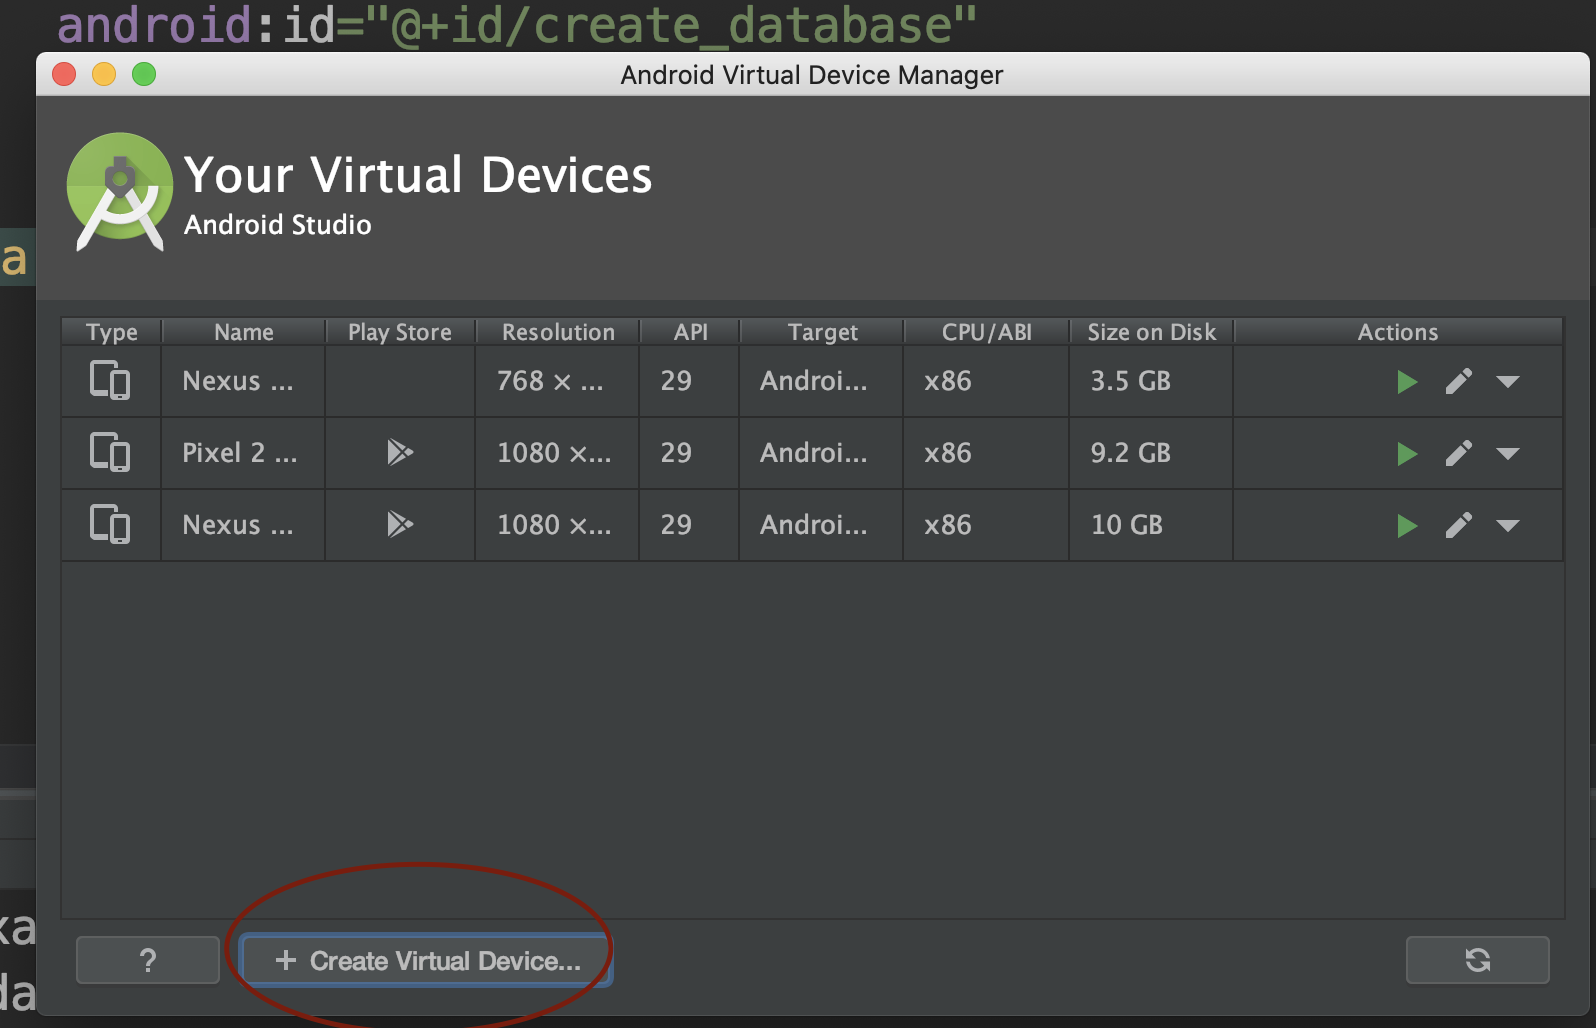
Task: Sort by Name column header
Action: pos(244,332)
